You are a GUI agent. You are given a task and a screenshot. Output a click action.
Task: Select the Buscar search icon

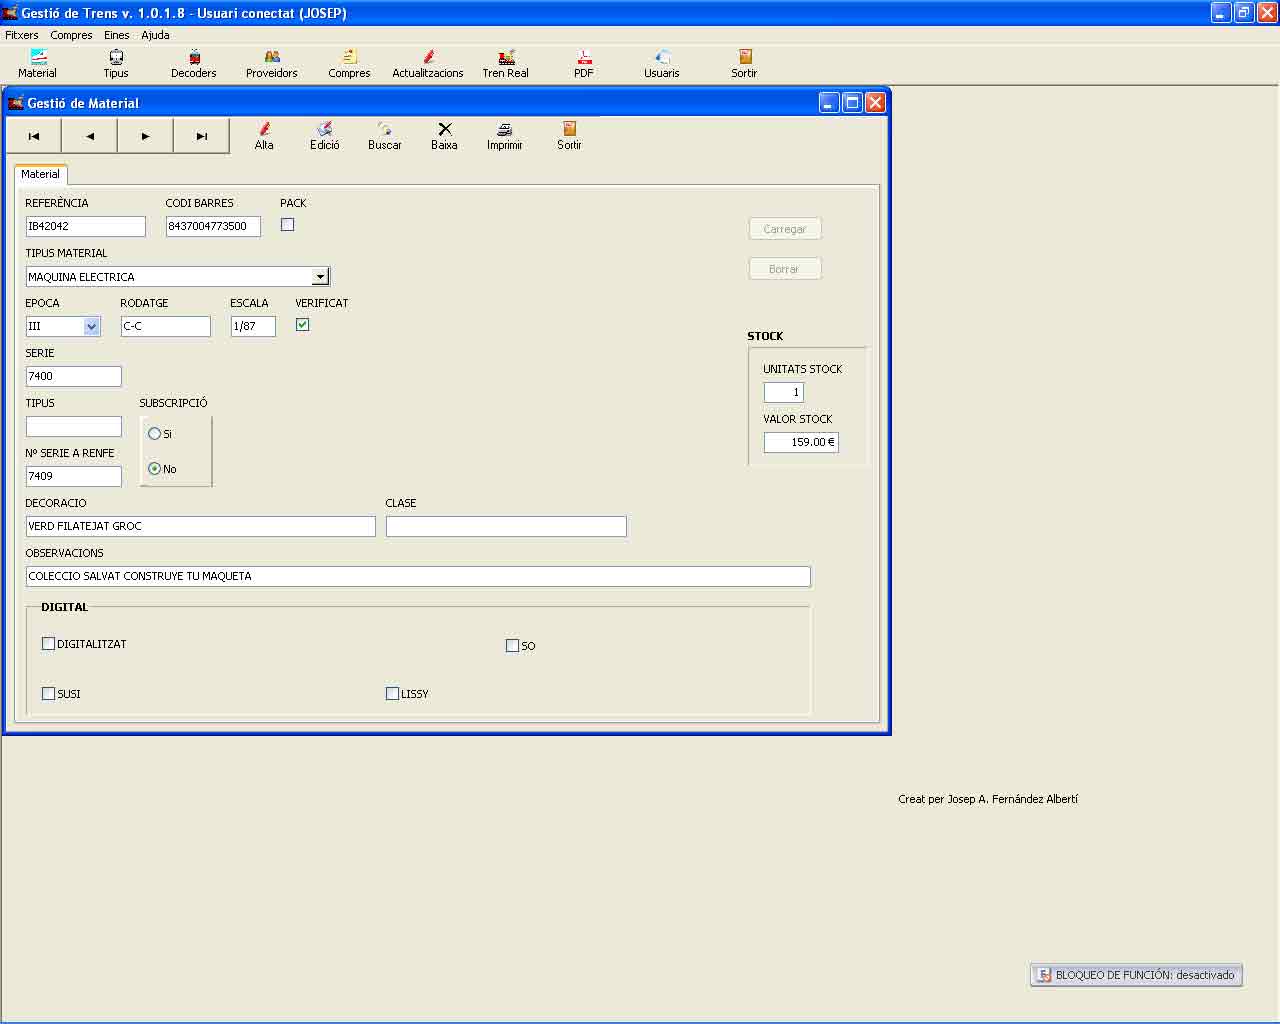385,129
